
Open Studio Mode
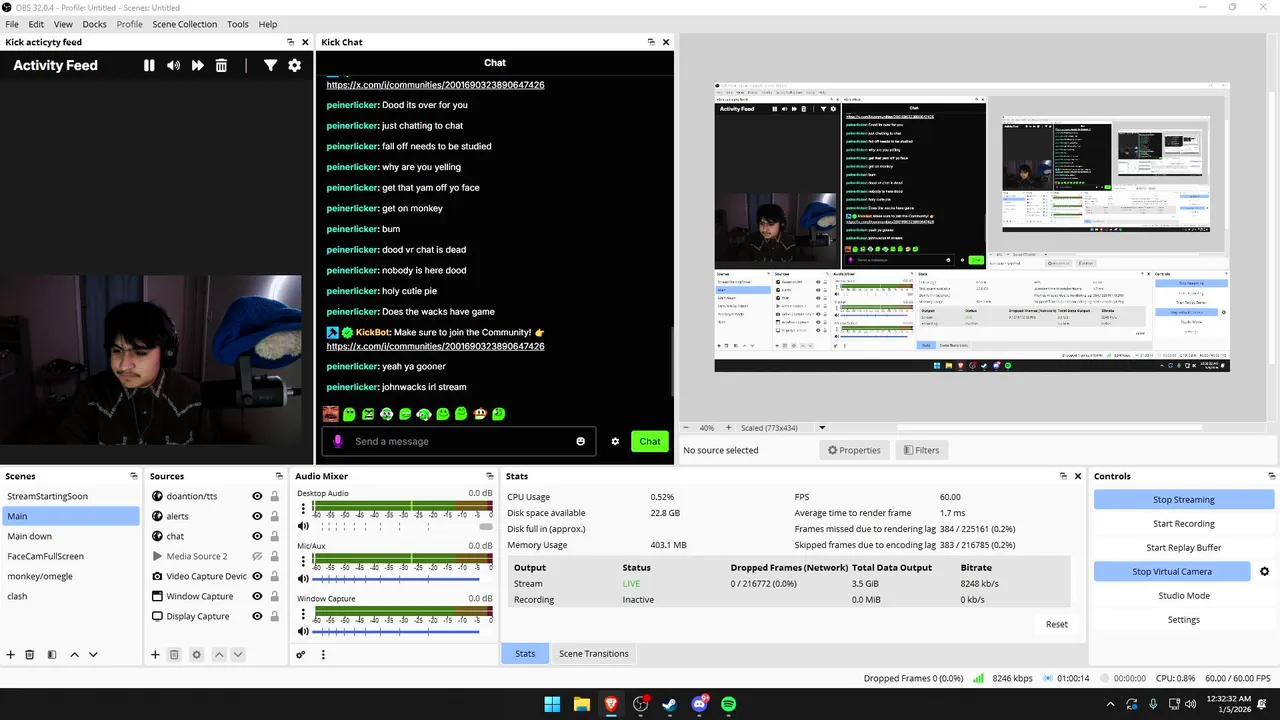pyautogui.click(x=1183, y=596)
